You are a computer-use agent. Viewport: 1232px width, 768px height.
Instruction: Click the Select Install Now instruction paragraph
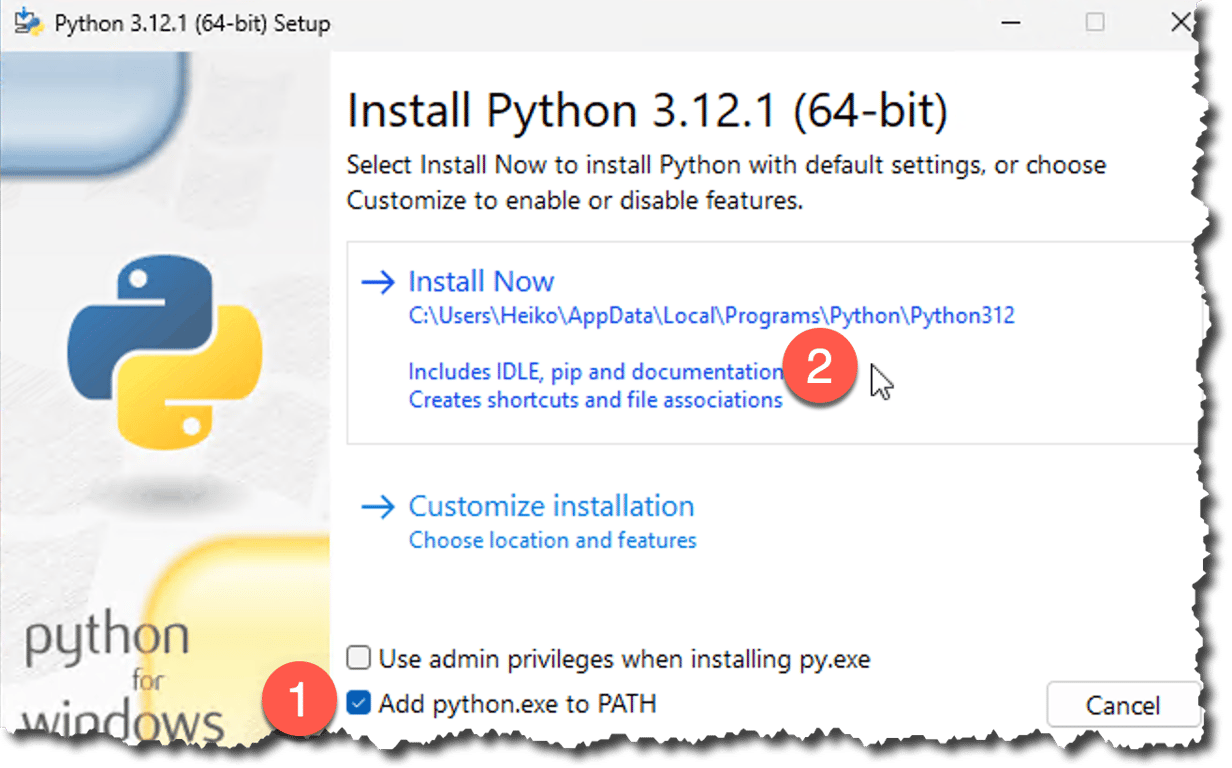pyautogui.click(x=726, y=182)
